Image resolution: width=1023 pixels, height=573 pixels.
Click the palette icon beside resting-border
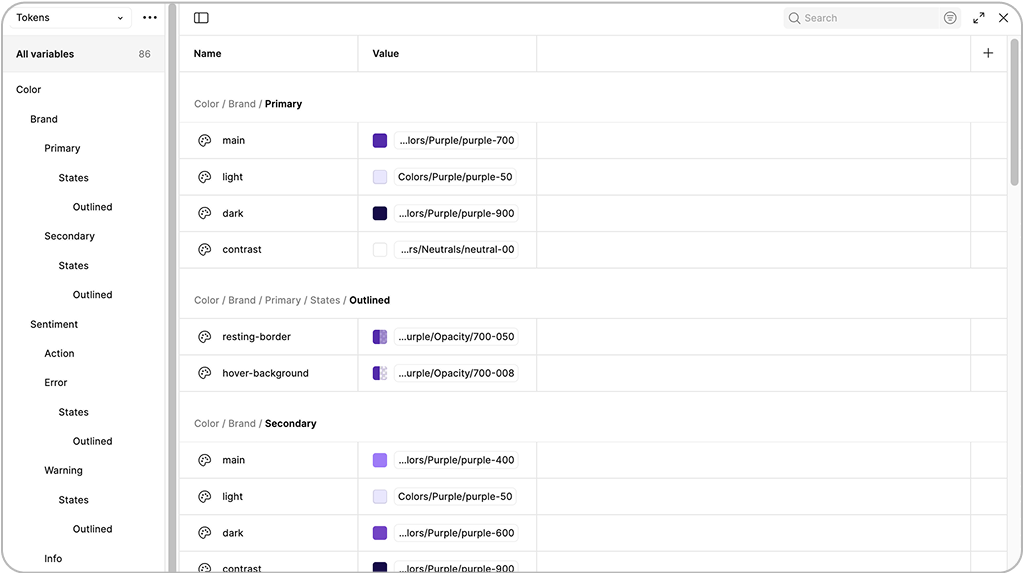tap(205, 337)
